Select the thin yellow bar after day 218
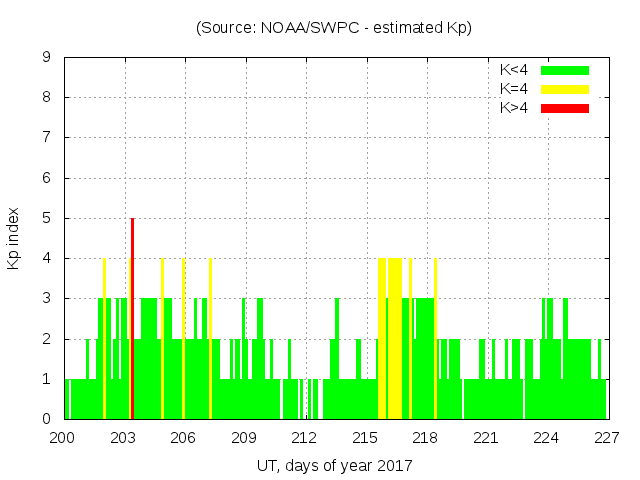Viewport: 640px width, 480px height. pyautogui.click(x=435, y=338)
